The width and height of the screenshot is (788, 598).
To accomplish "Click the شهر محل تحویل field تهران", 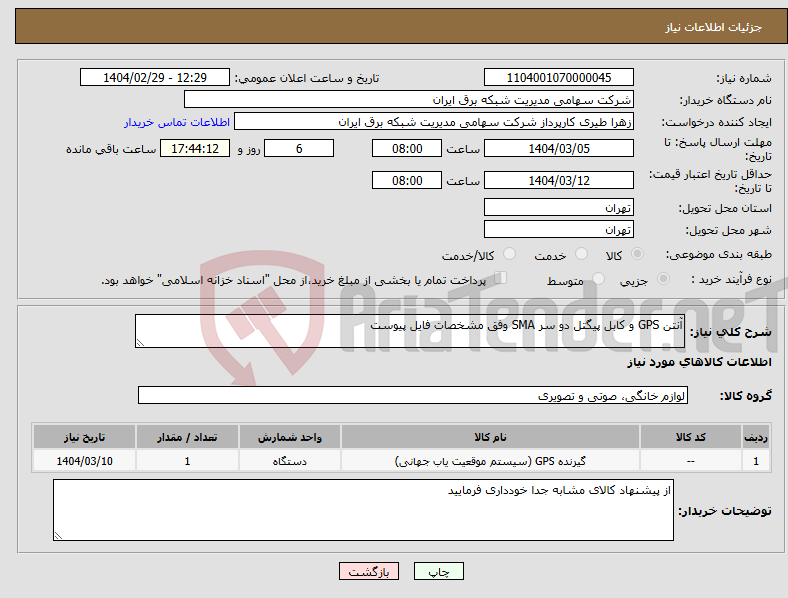I will click(558, 229).
